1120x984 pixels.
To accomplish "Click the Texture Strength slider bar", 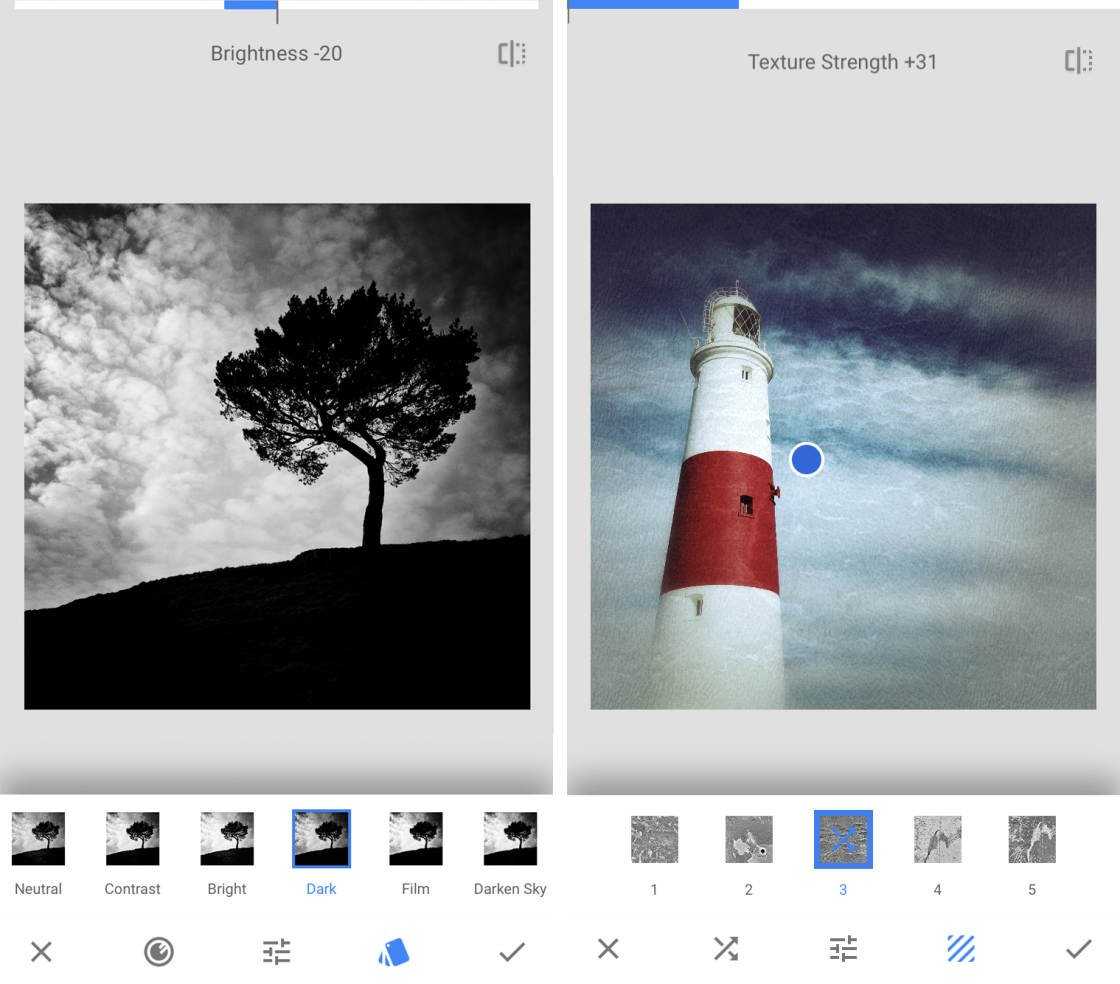I will pyautogui.click(x=843, y=4).
